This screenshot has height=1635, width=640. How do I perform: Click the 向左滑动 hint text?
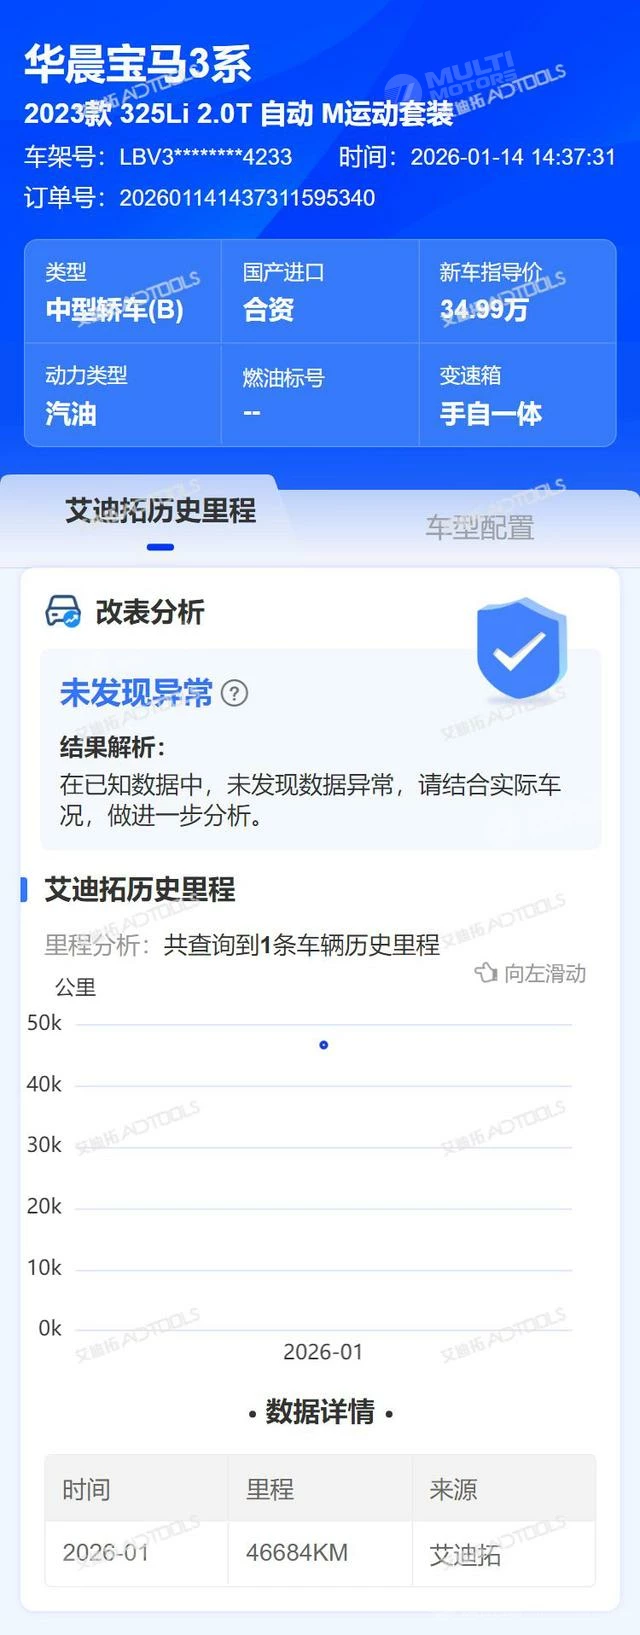(x=545, y=973)
